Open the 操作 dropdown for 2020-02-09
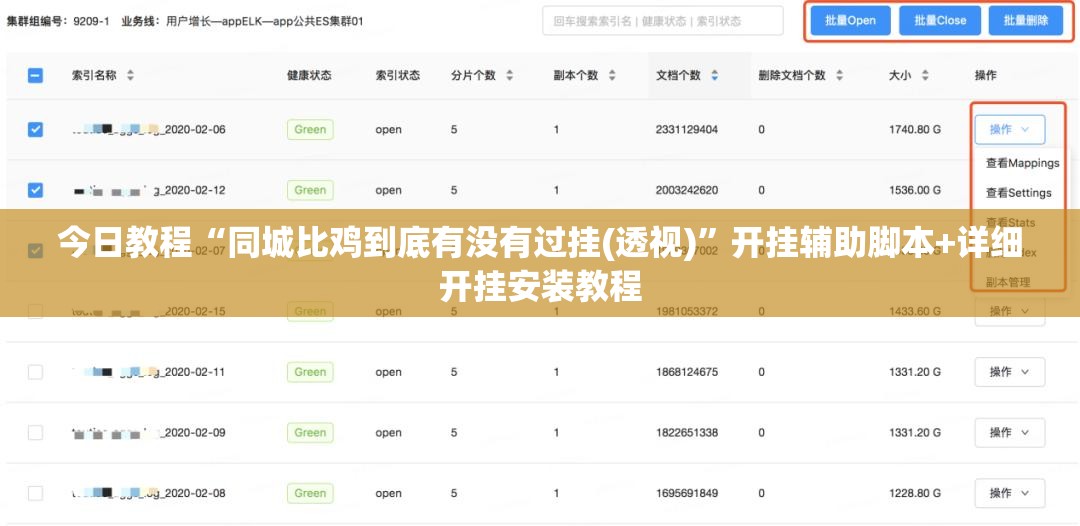Image resolution: width=1080 pixels, height=526 pixels. coord(1010,432)
